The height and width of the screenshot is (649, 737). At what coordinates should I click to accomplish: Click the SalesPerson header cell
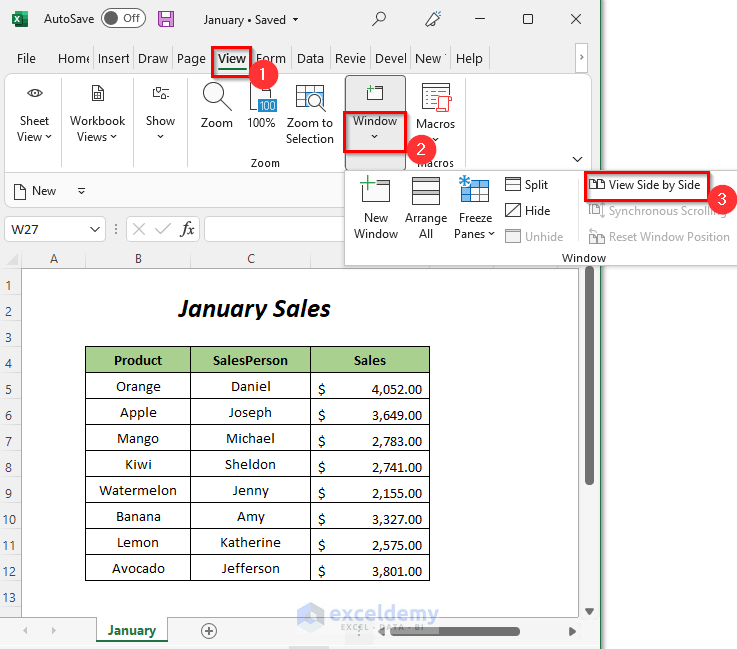(250, 360)
